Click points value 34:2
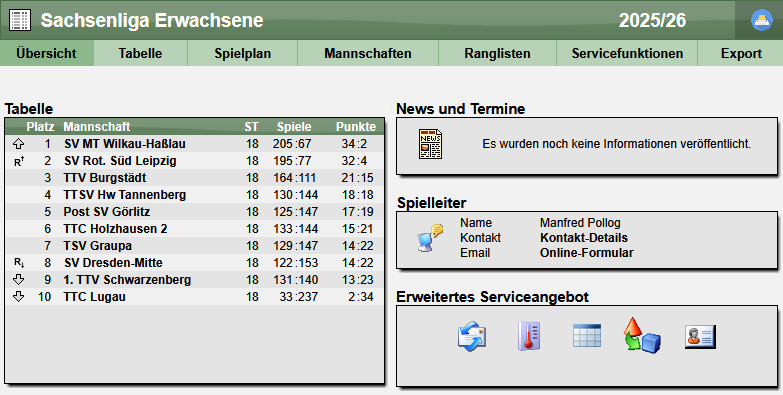Screen dimensions: 783x395 (x=355, y=144)
